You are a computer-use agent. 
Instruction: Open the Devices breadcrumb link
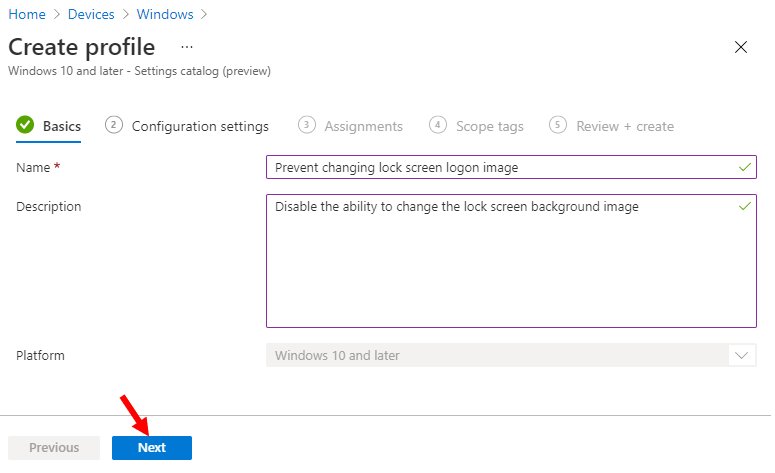[92, 14]
